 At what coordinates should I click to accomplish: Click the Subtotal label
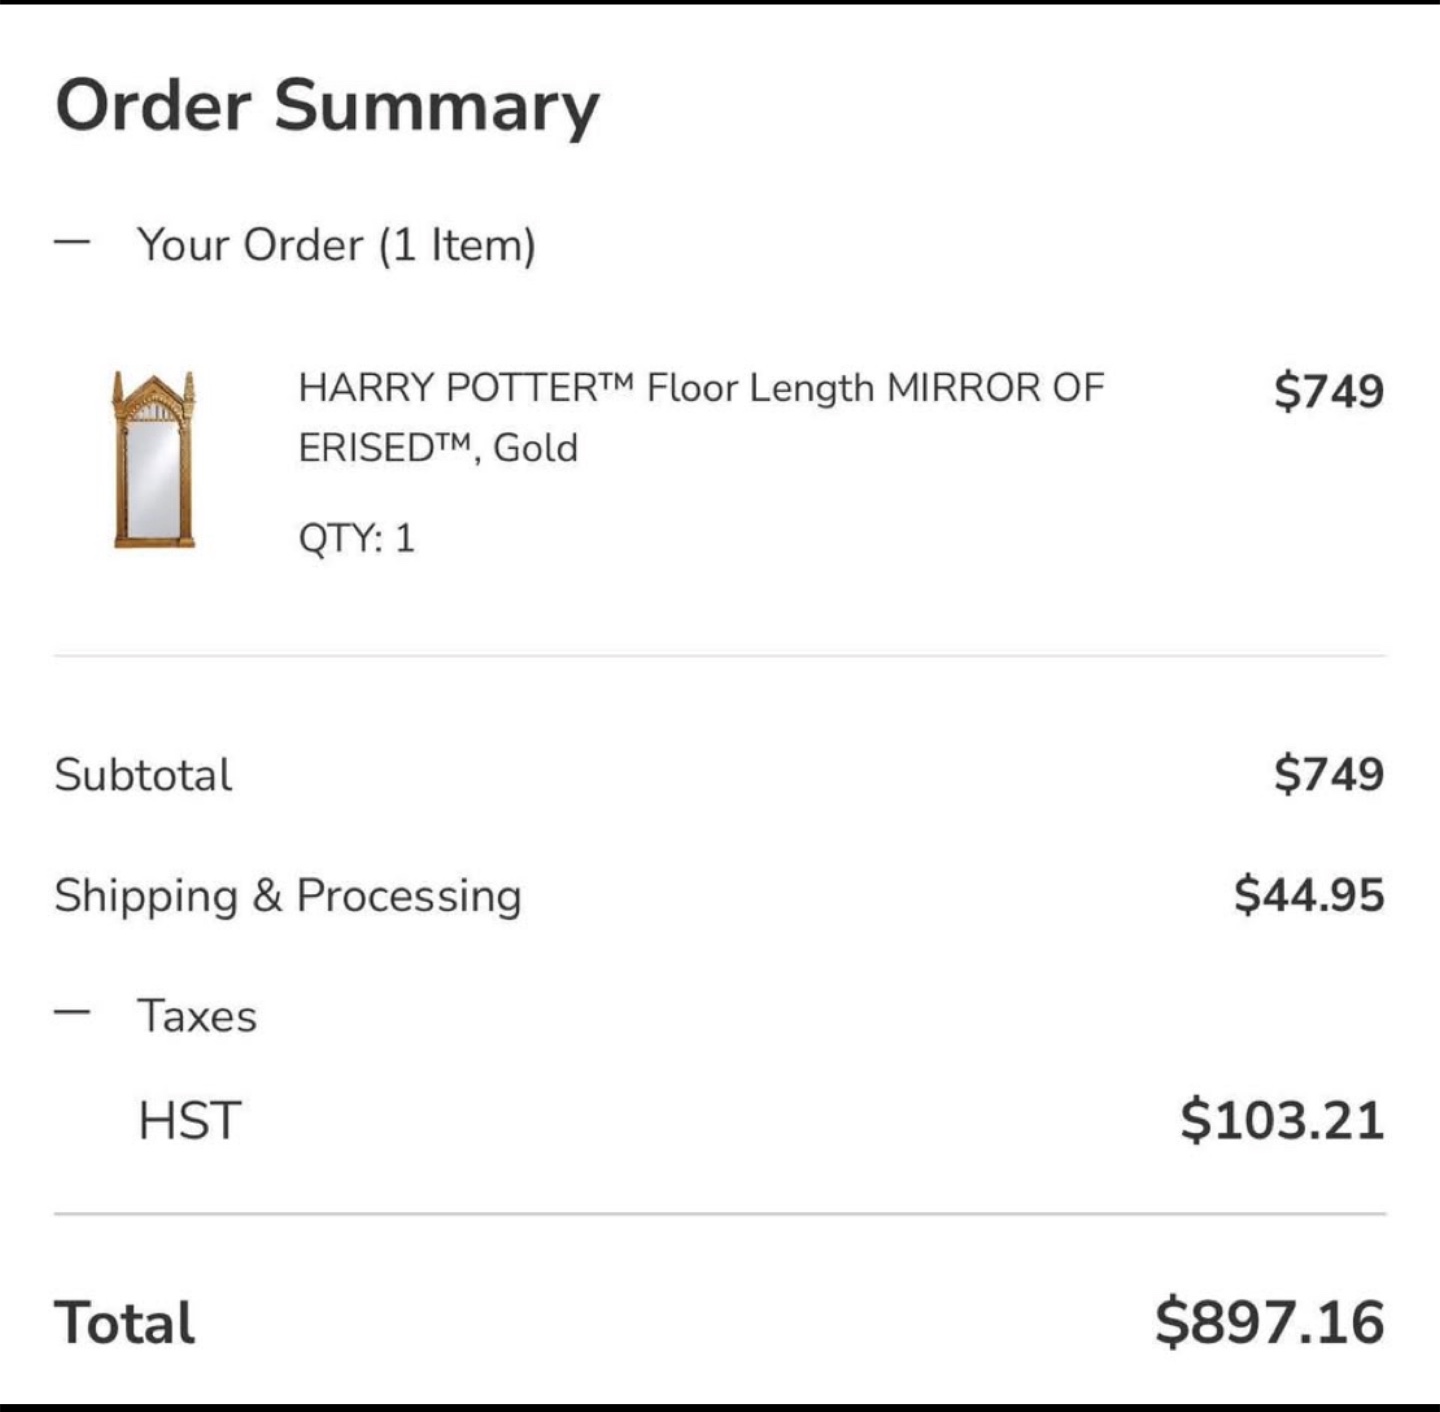[x=143, y=775]
